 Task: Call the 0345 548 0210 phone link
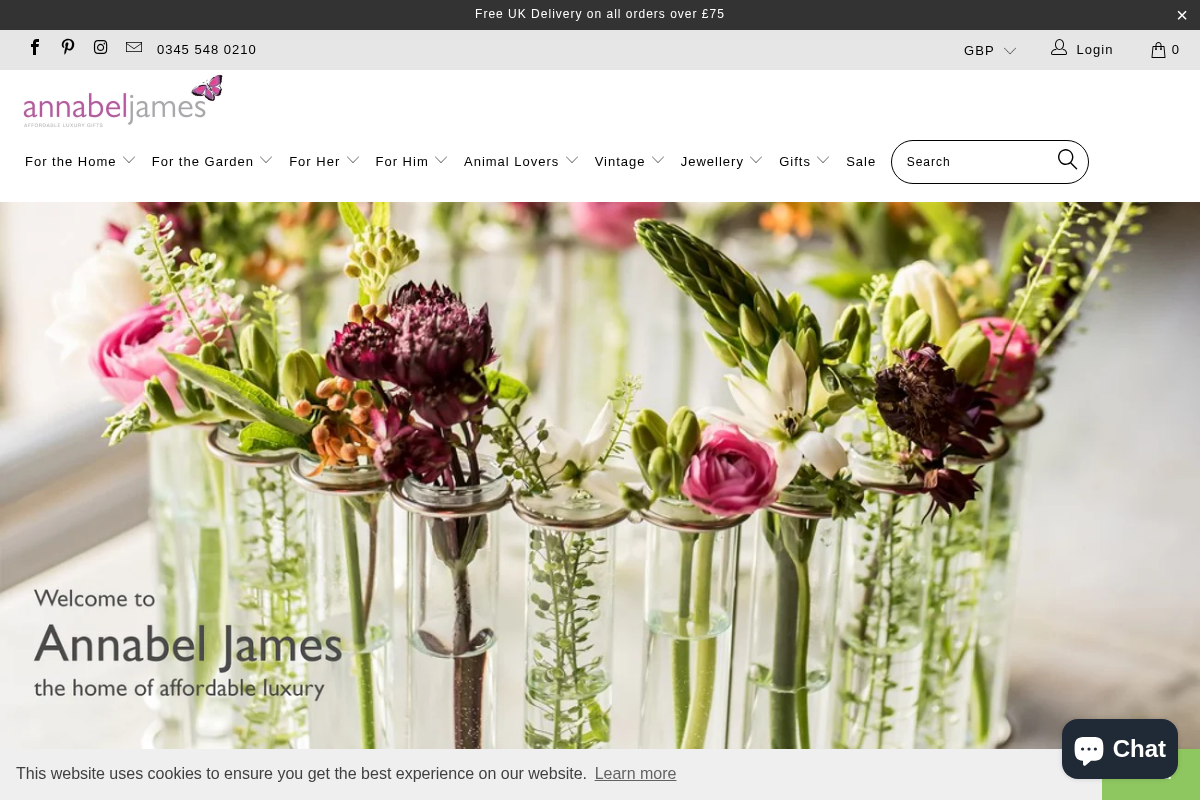pos(206,49)
